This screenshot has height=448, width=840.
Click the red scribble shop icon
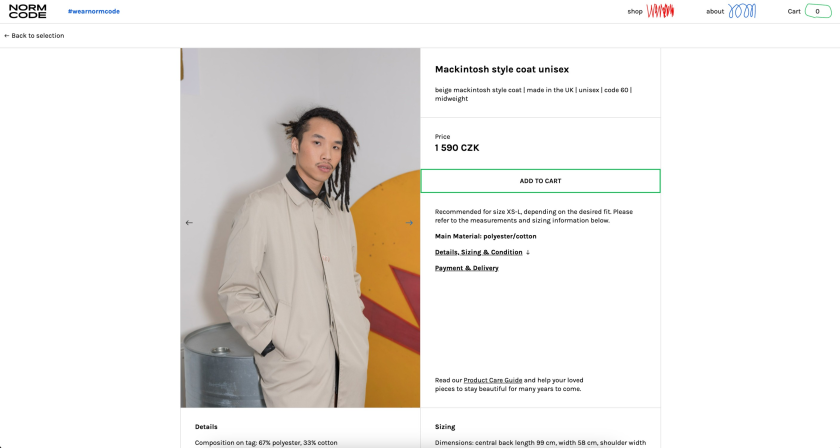660,11
